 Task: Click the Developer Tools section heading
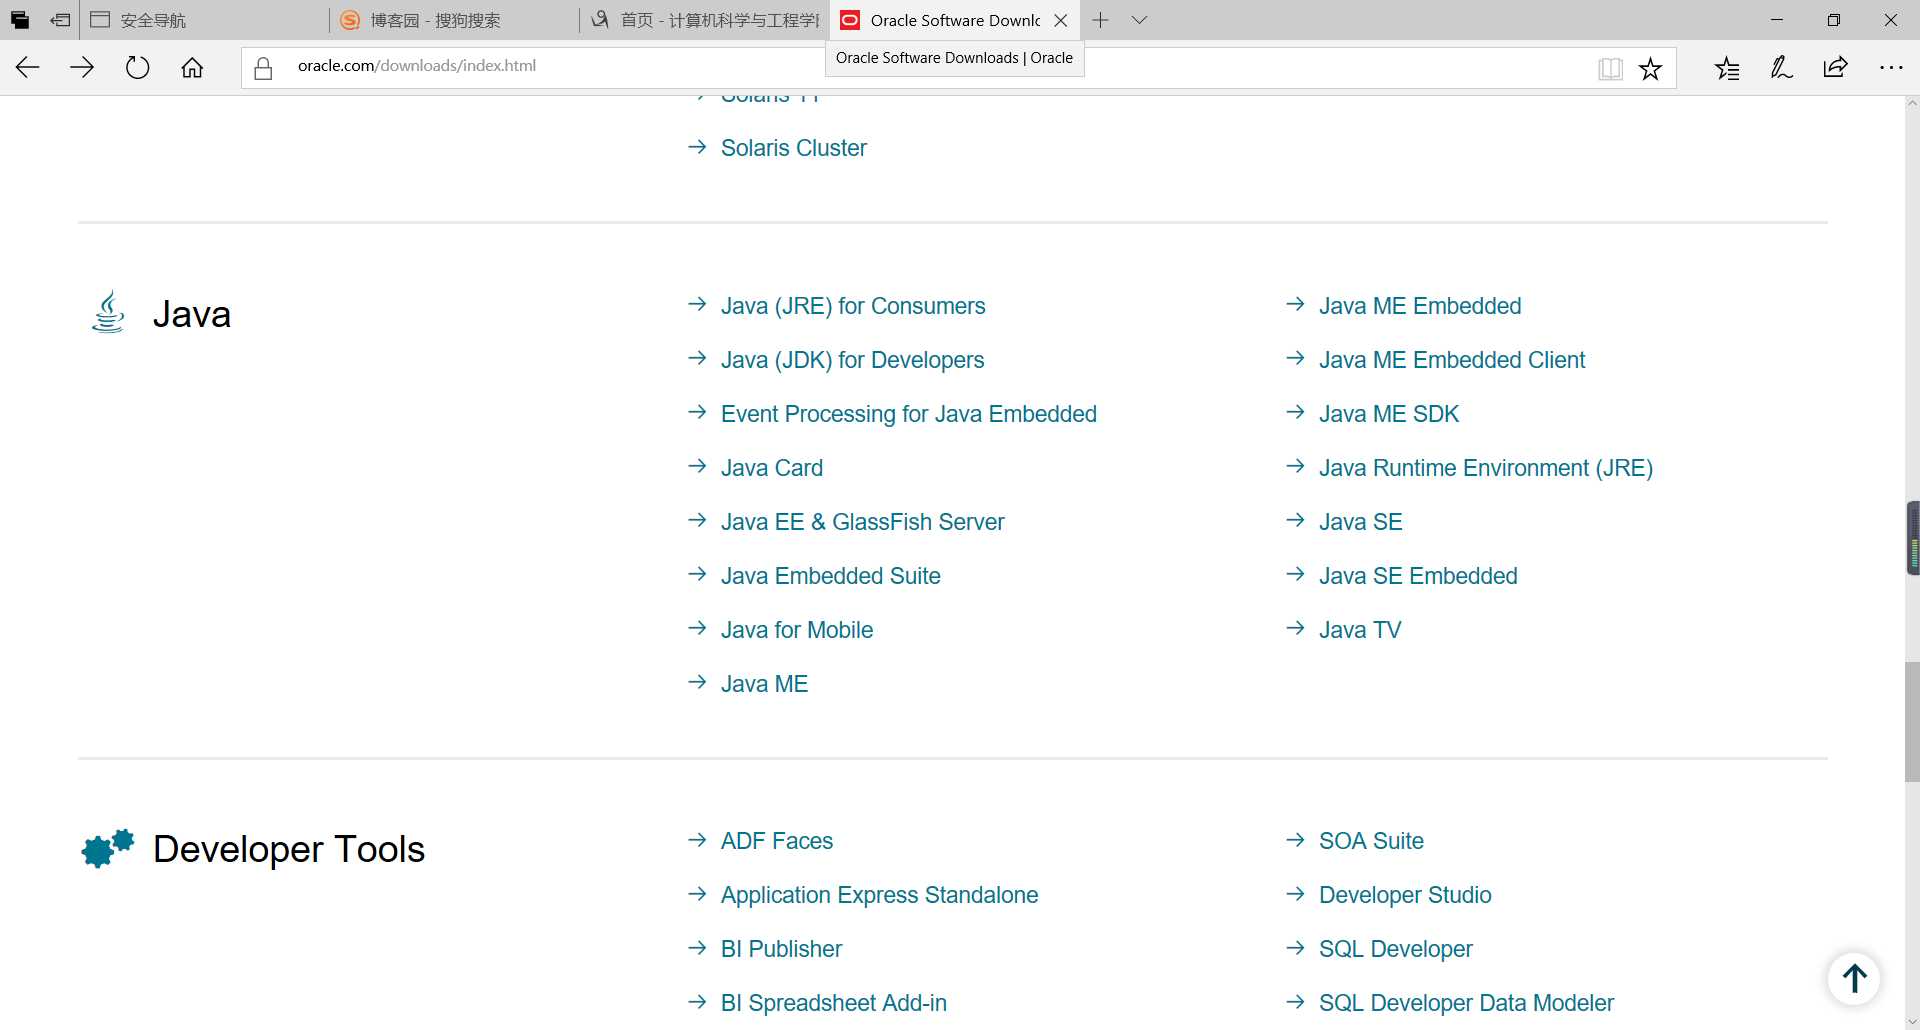coord(288,849)
